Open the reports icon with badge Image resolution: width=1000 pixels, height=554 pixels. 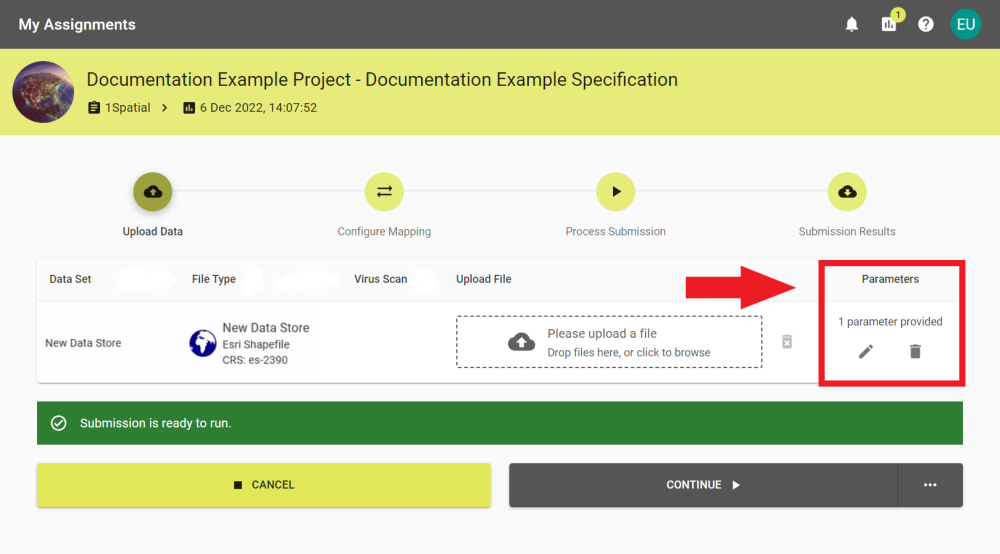(x=889, y=24)
